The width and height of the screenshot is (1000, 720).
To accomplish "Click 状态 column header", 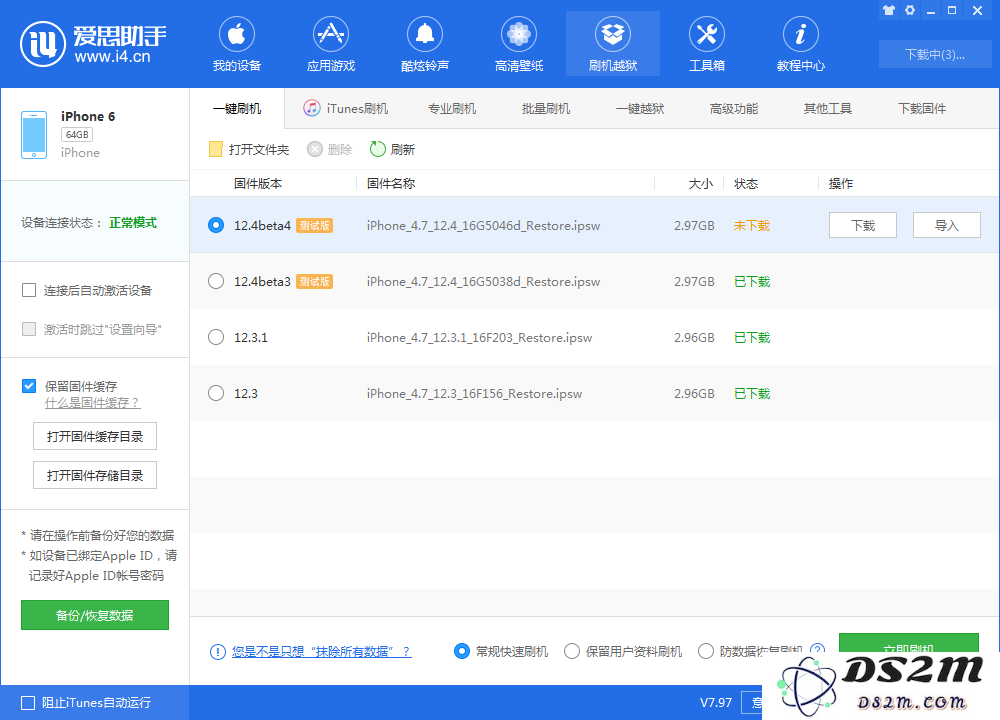I will click(746, 184).
